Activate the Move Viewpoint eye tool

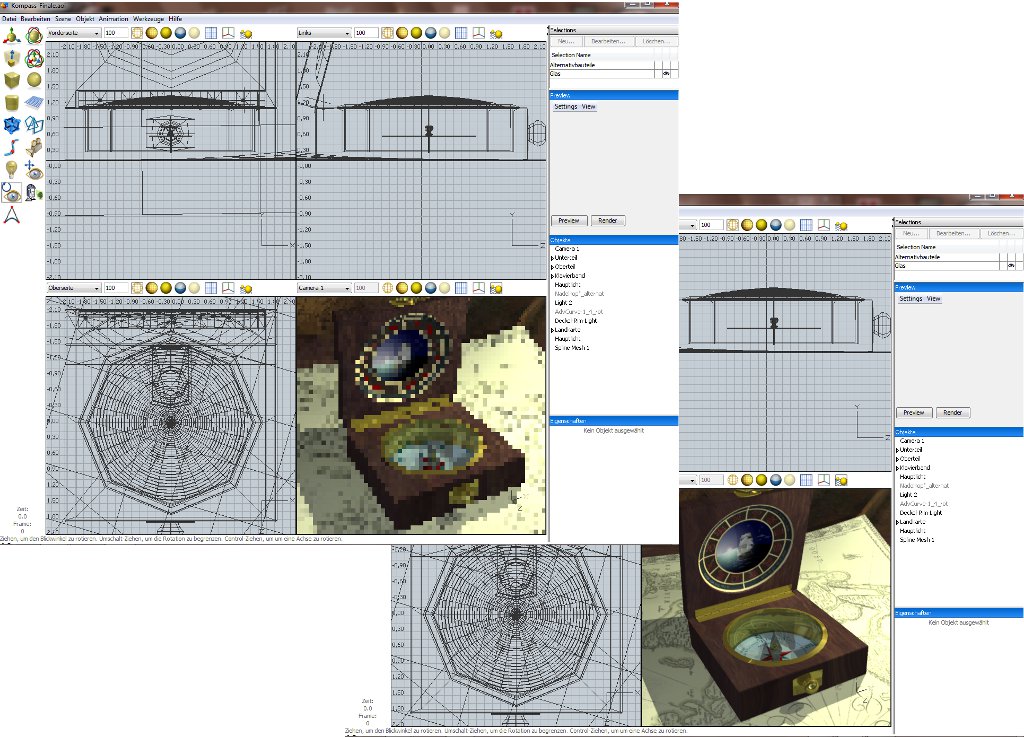(x=34, y=170)
